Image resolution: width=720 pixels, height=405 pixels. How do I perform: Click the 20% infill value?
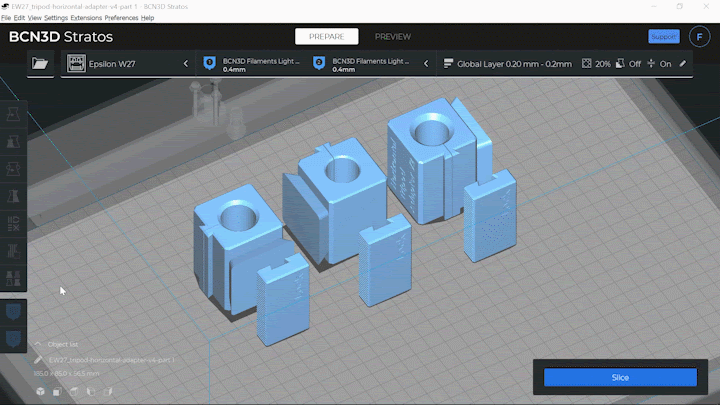[x=603, y=64]
